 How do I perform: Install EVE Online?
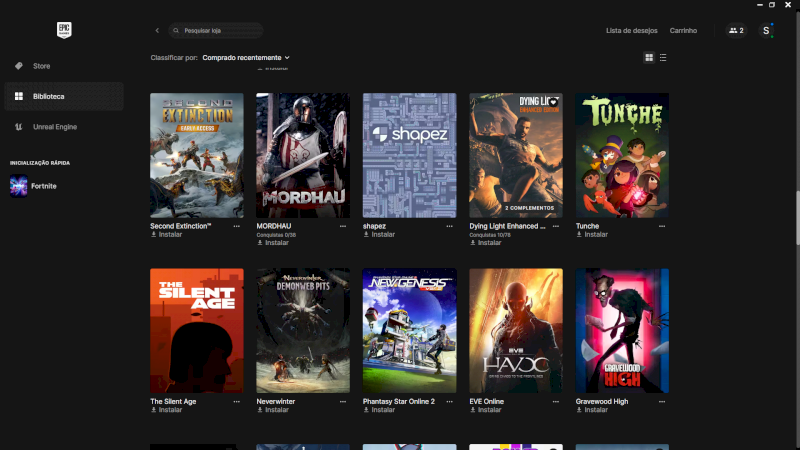tap(486, 410)
